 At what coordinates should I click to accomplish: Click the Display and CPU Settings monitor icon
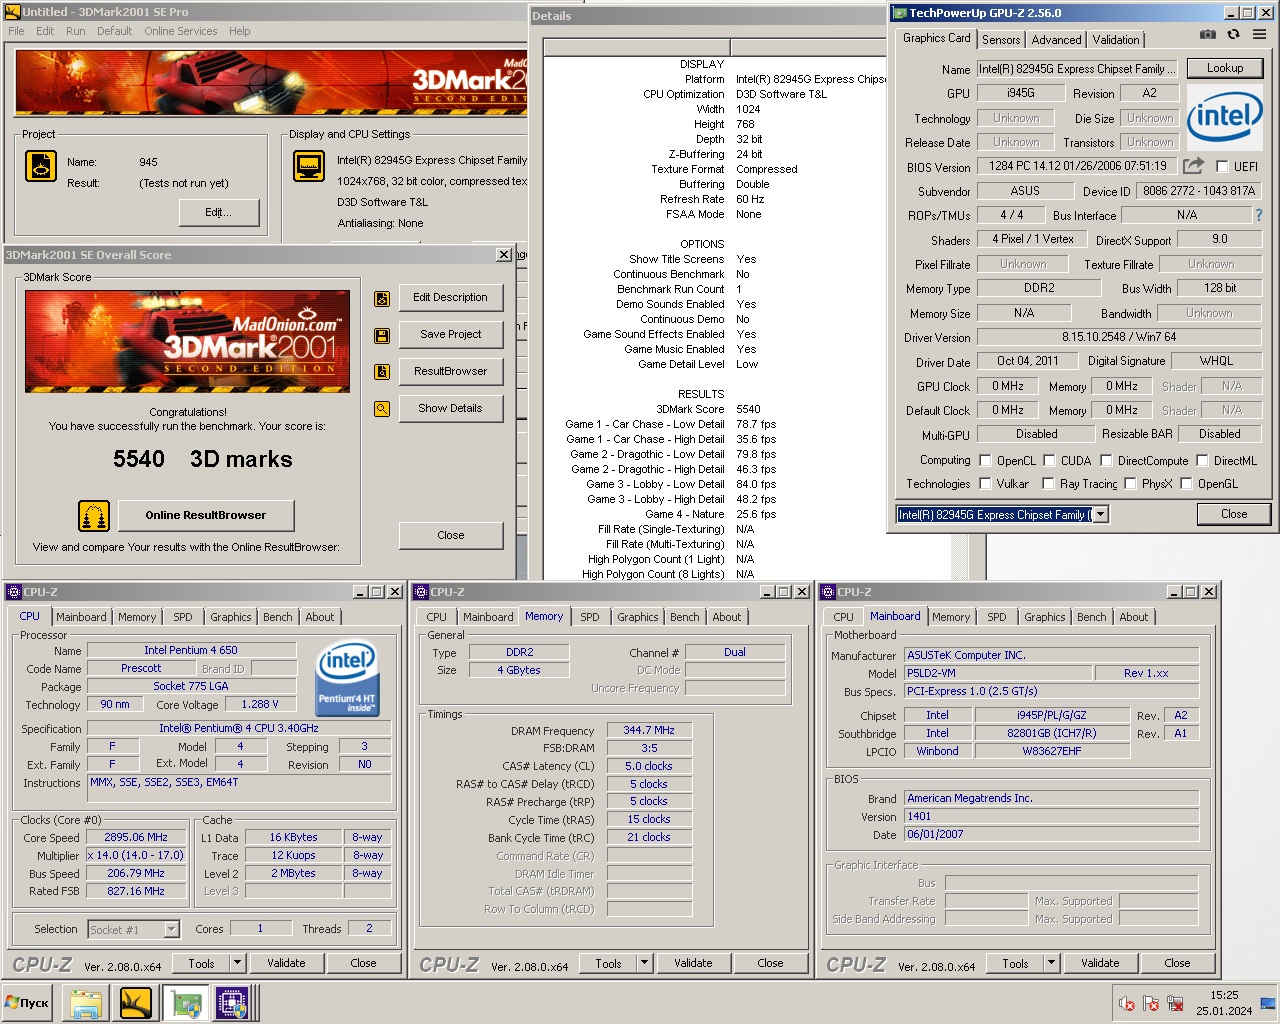tap(309, 166)
